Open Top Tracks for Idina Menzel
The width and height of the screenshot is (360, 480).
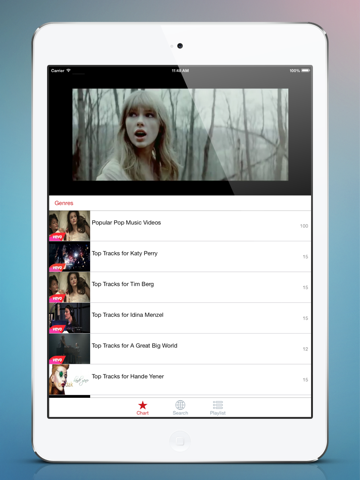[x=180, y=318]
